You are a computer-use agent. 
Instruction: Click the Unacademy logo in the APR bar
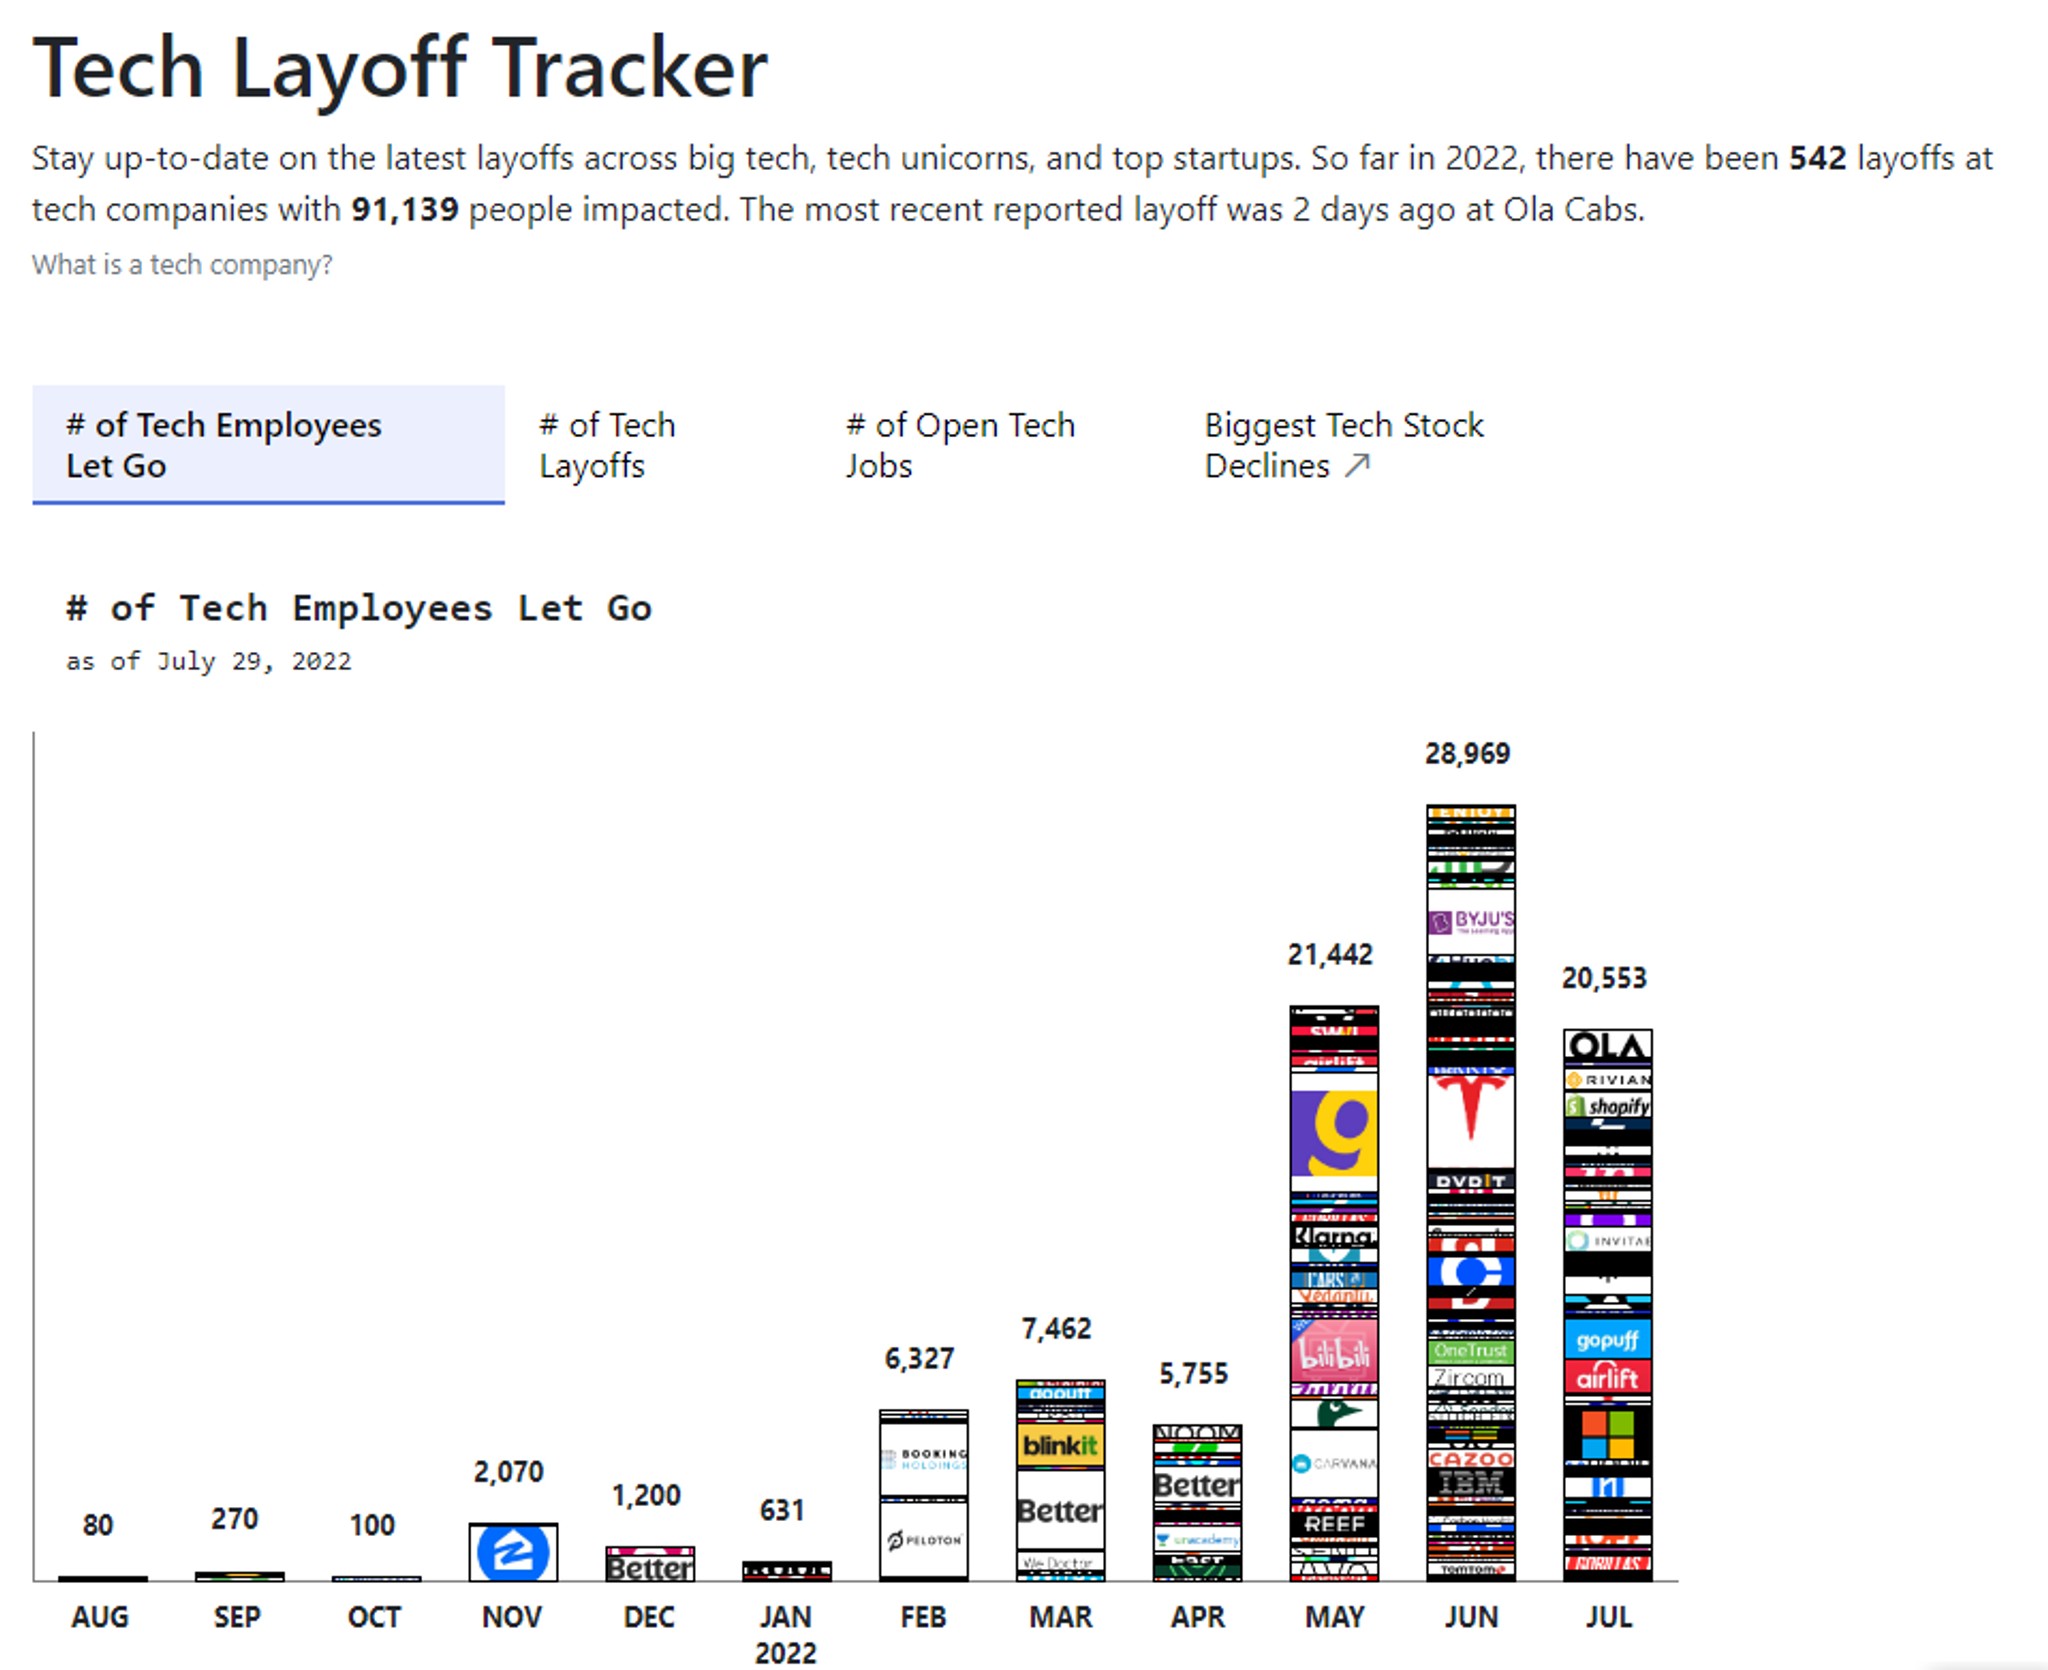coord(1198,1540)
